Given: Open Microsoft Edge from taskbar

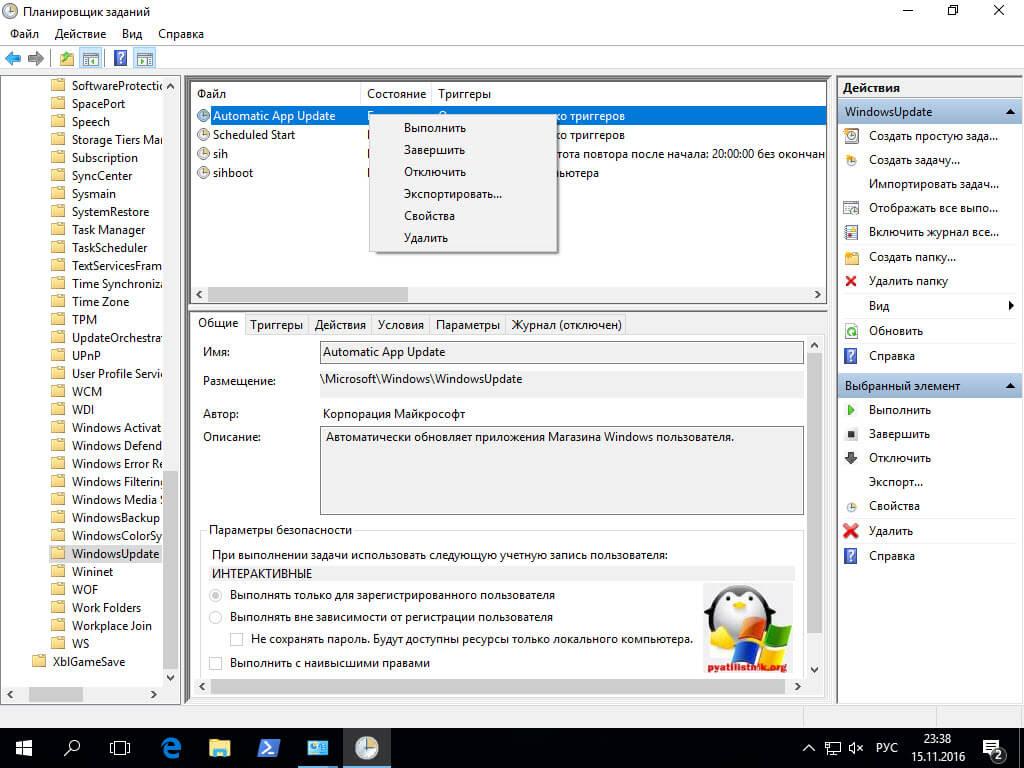Looking at the screenshot, I should (171, 748).
